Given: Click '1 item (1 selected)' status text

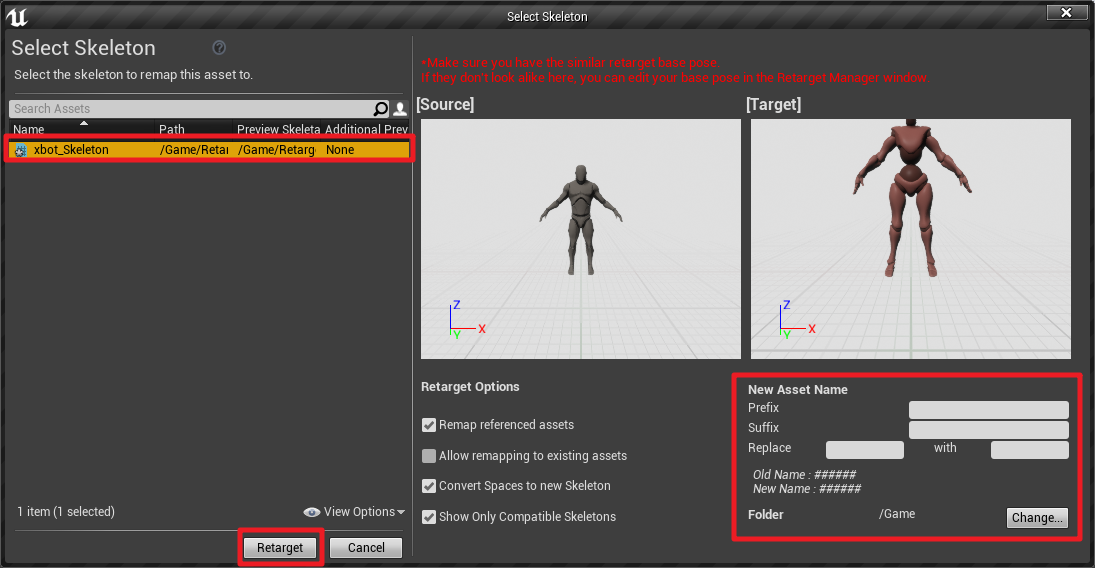Looking at the screenshot, I should [x=66, y=512].
